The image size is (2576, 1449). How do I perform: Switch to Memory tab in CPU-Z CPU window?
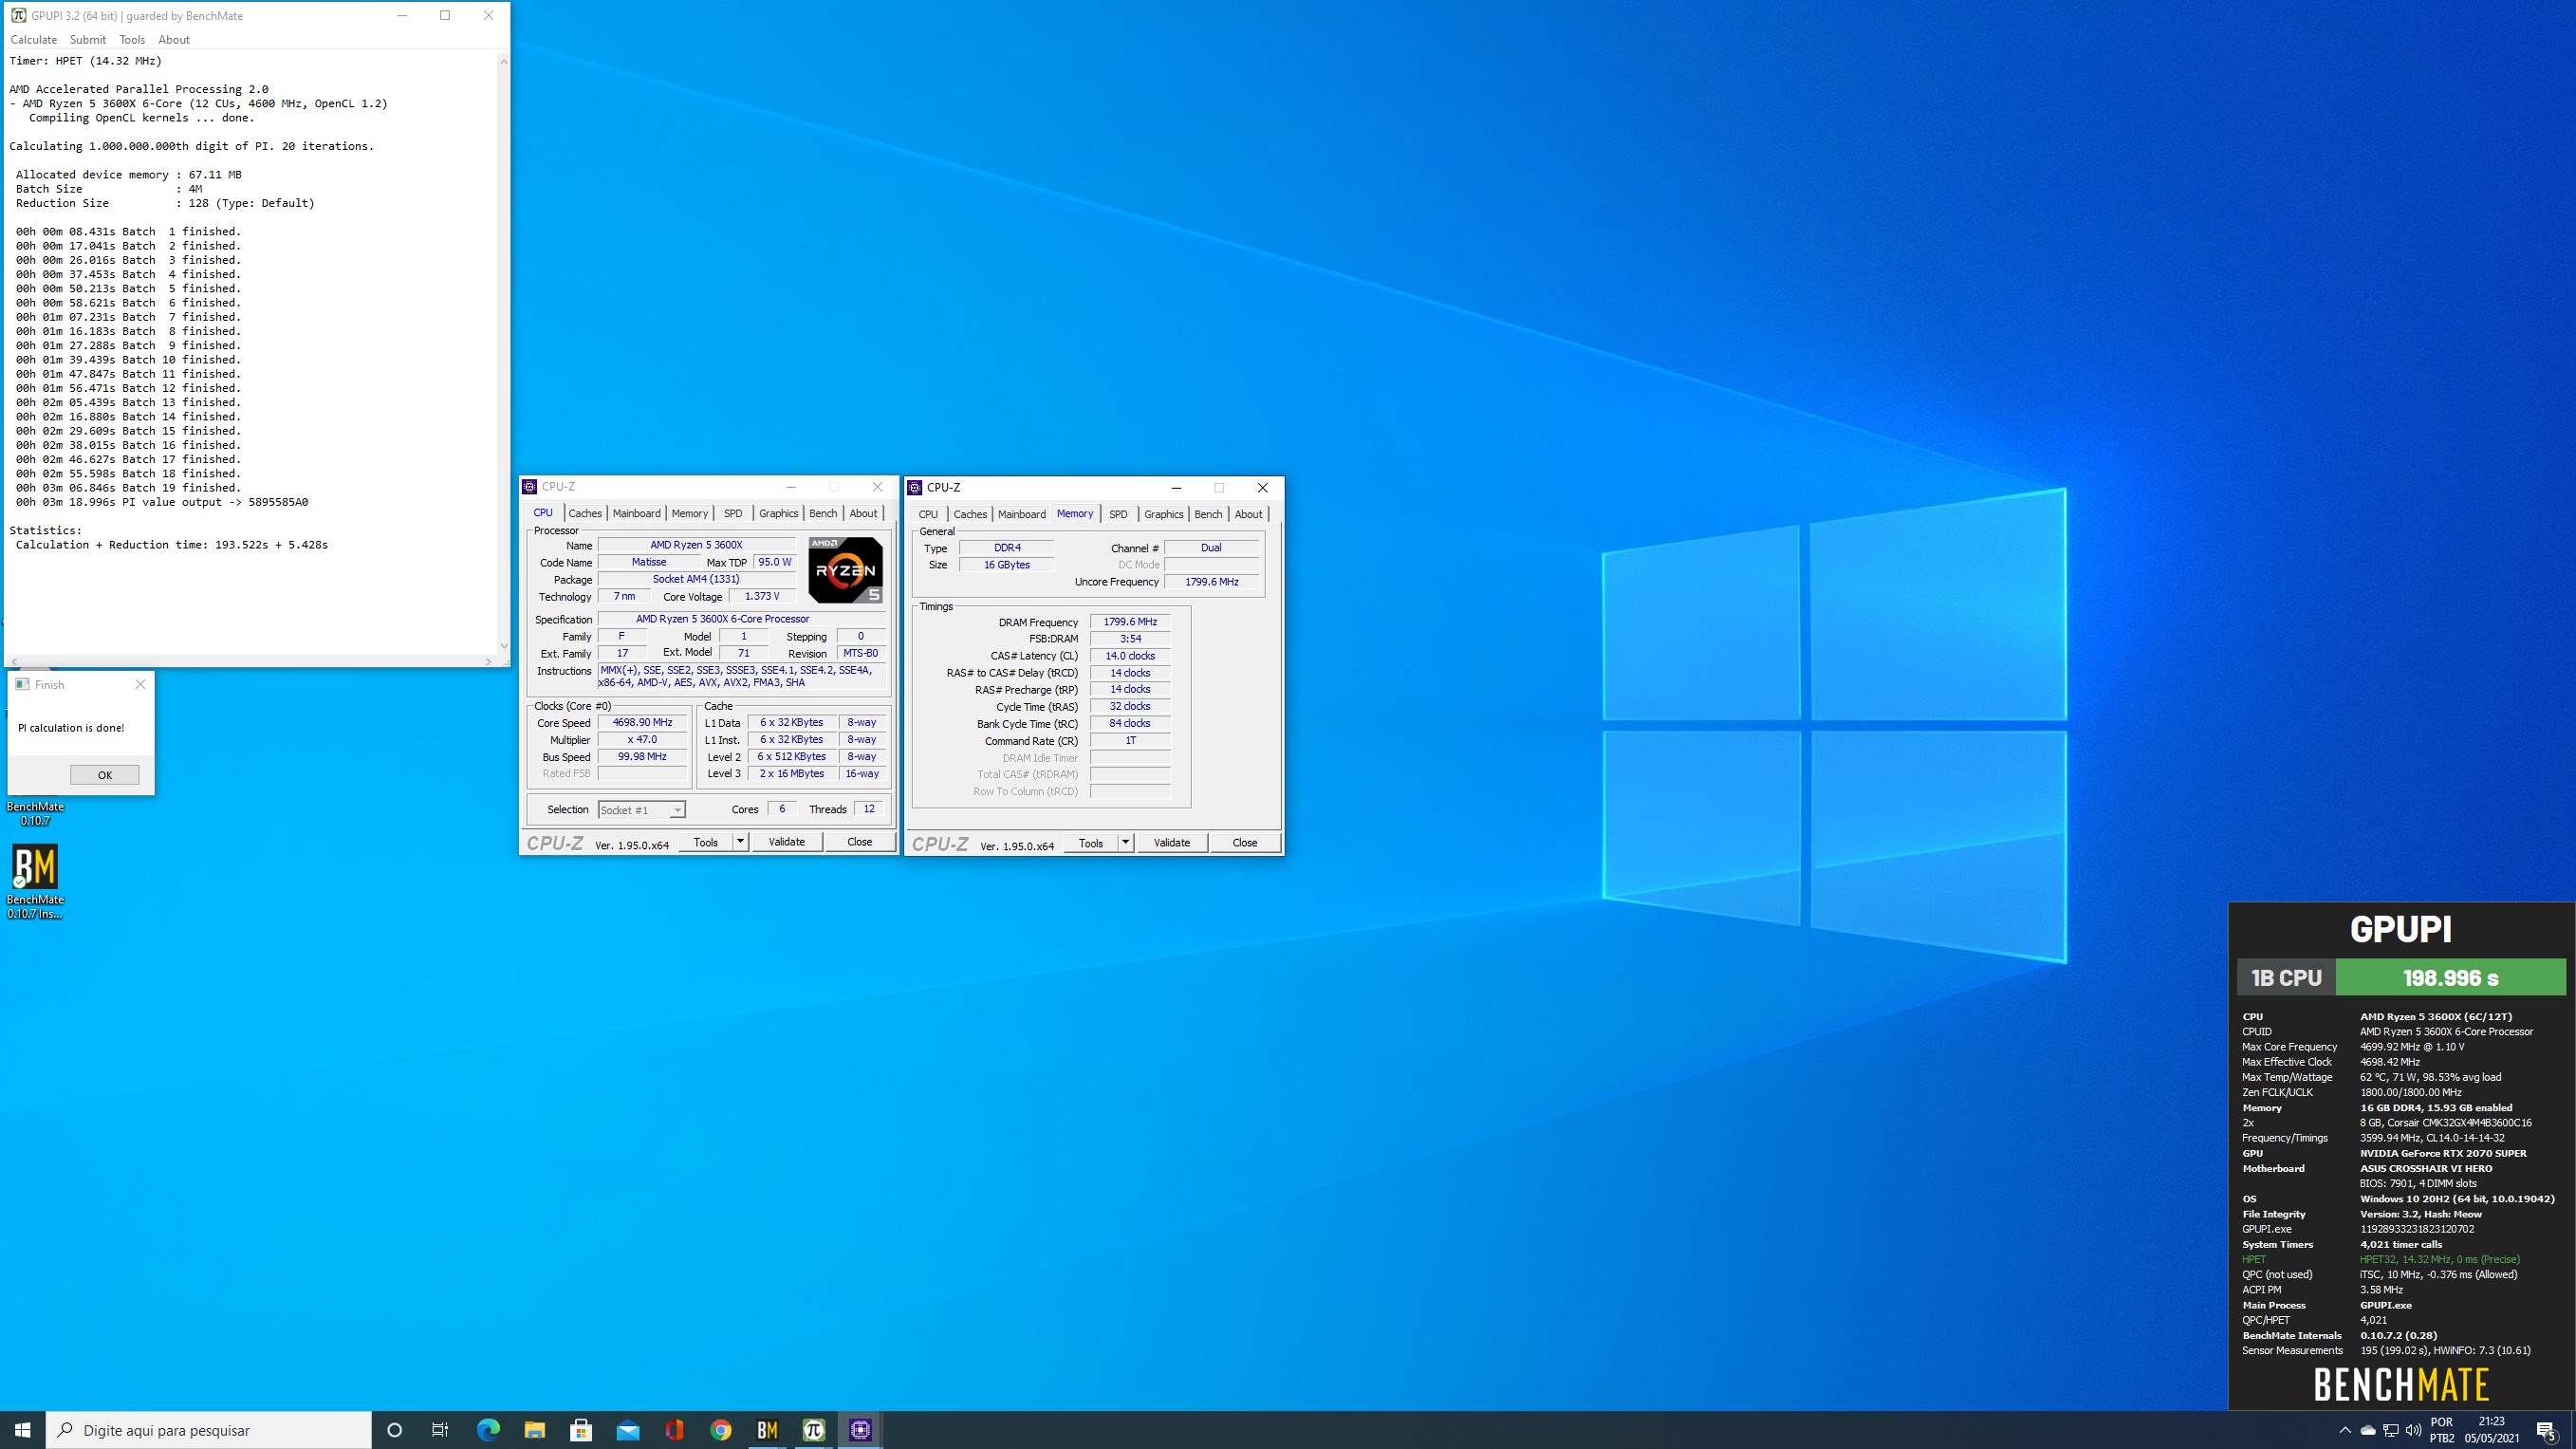click(x=690, y=513)
